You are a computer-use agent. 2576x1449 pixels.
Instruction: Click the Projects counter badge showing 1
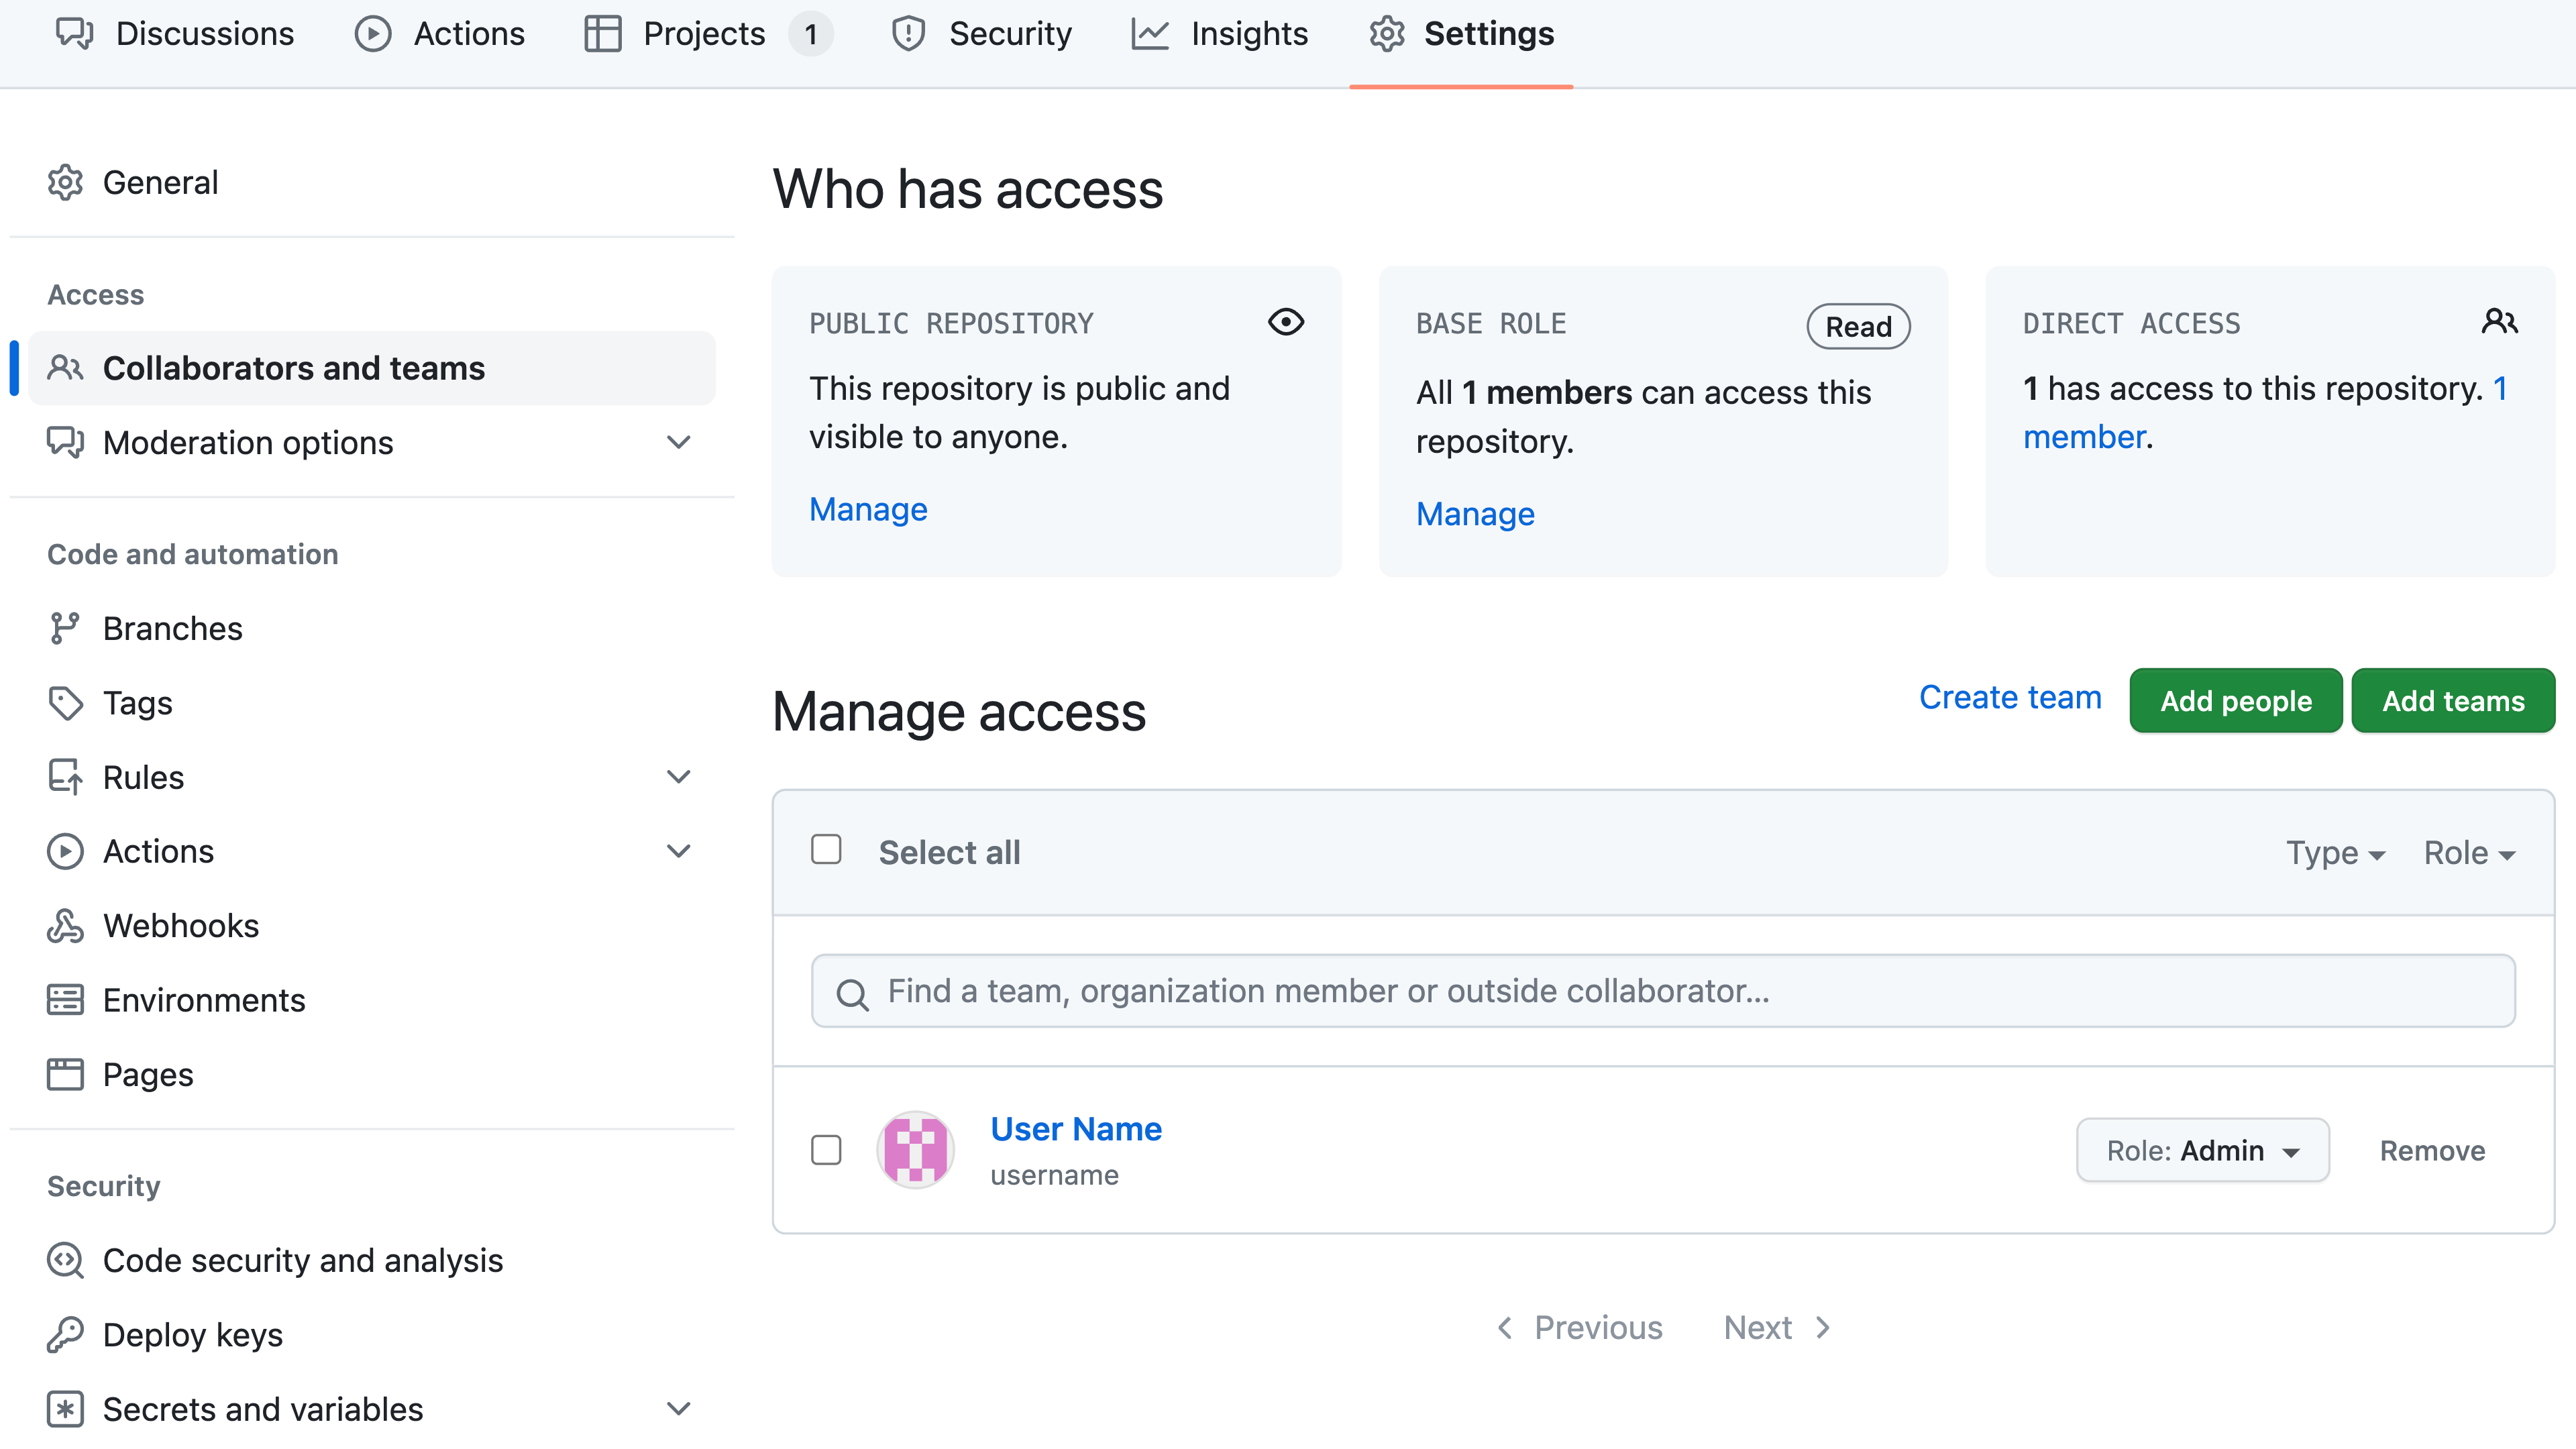coord(810,34)
